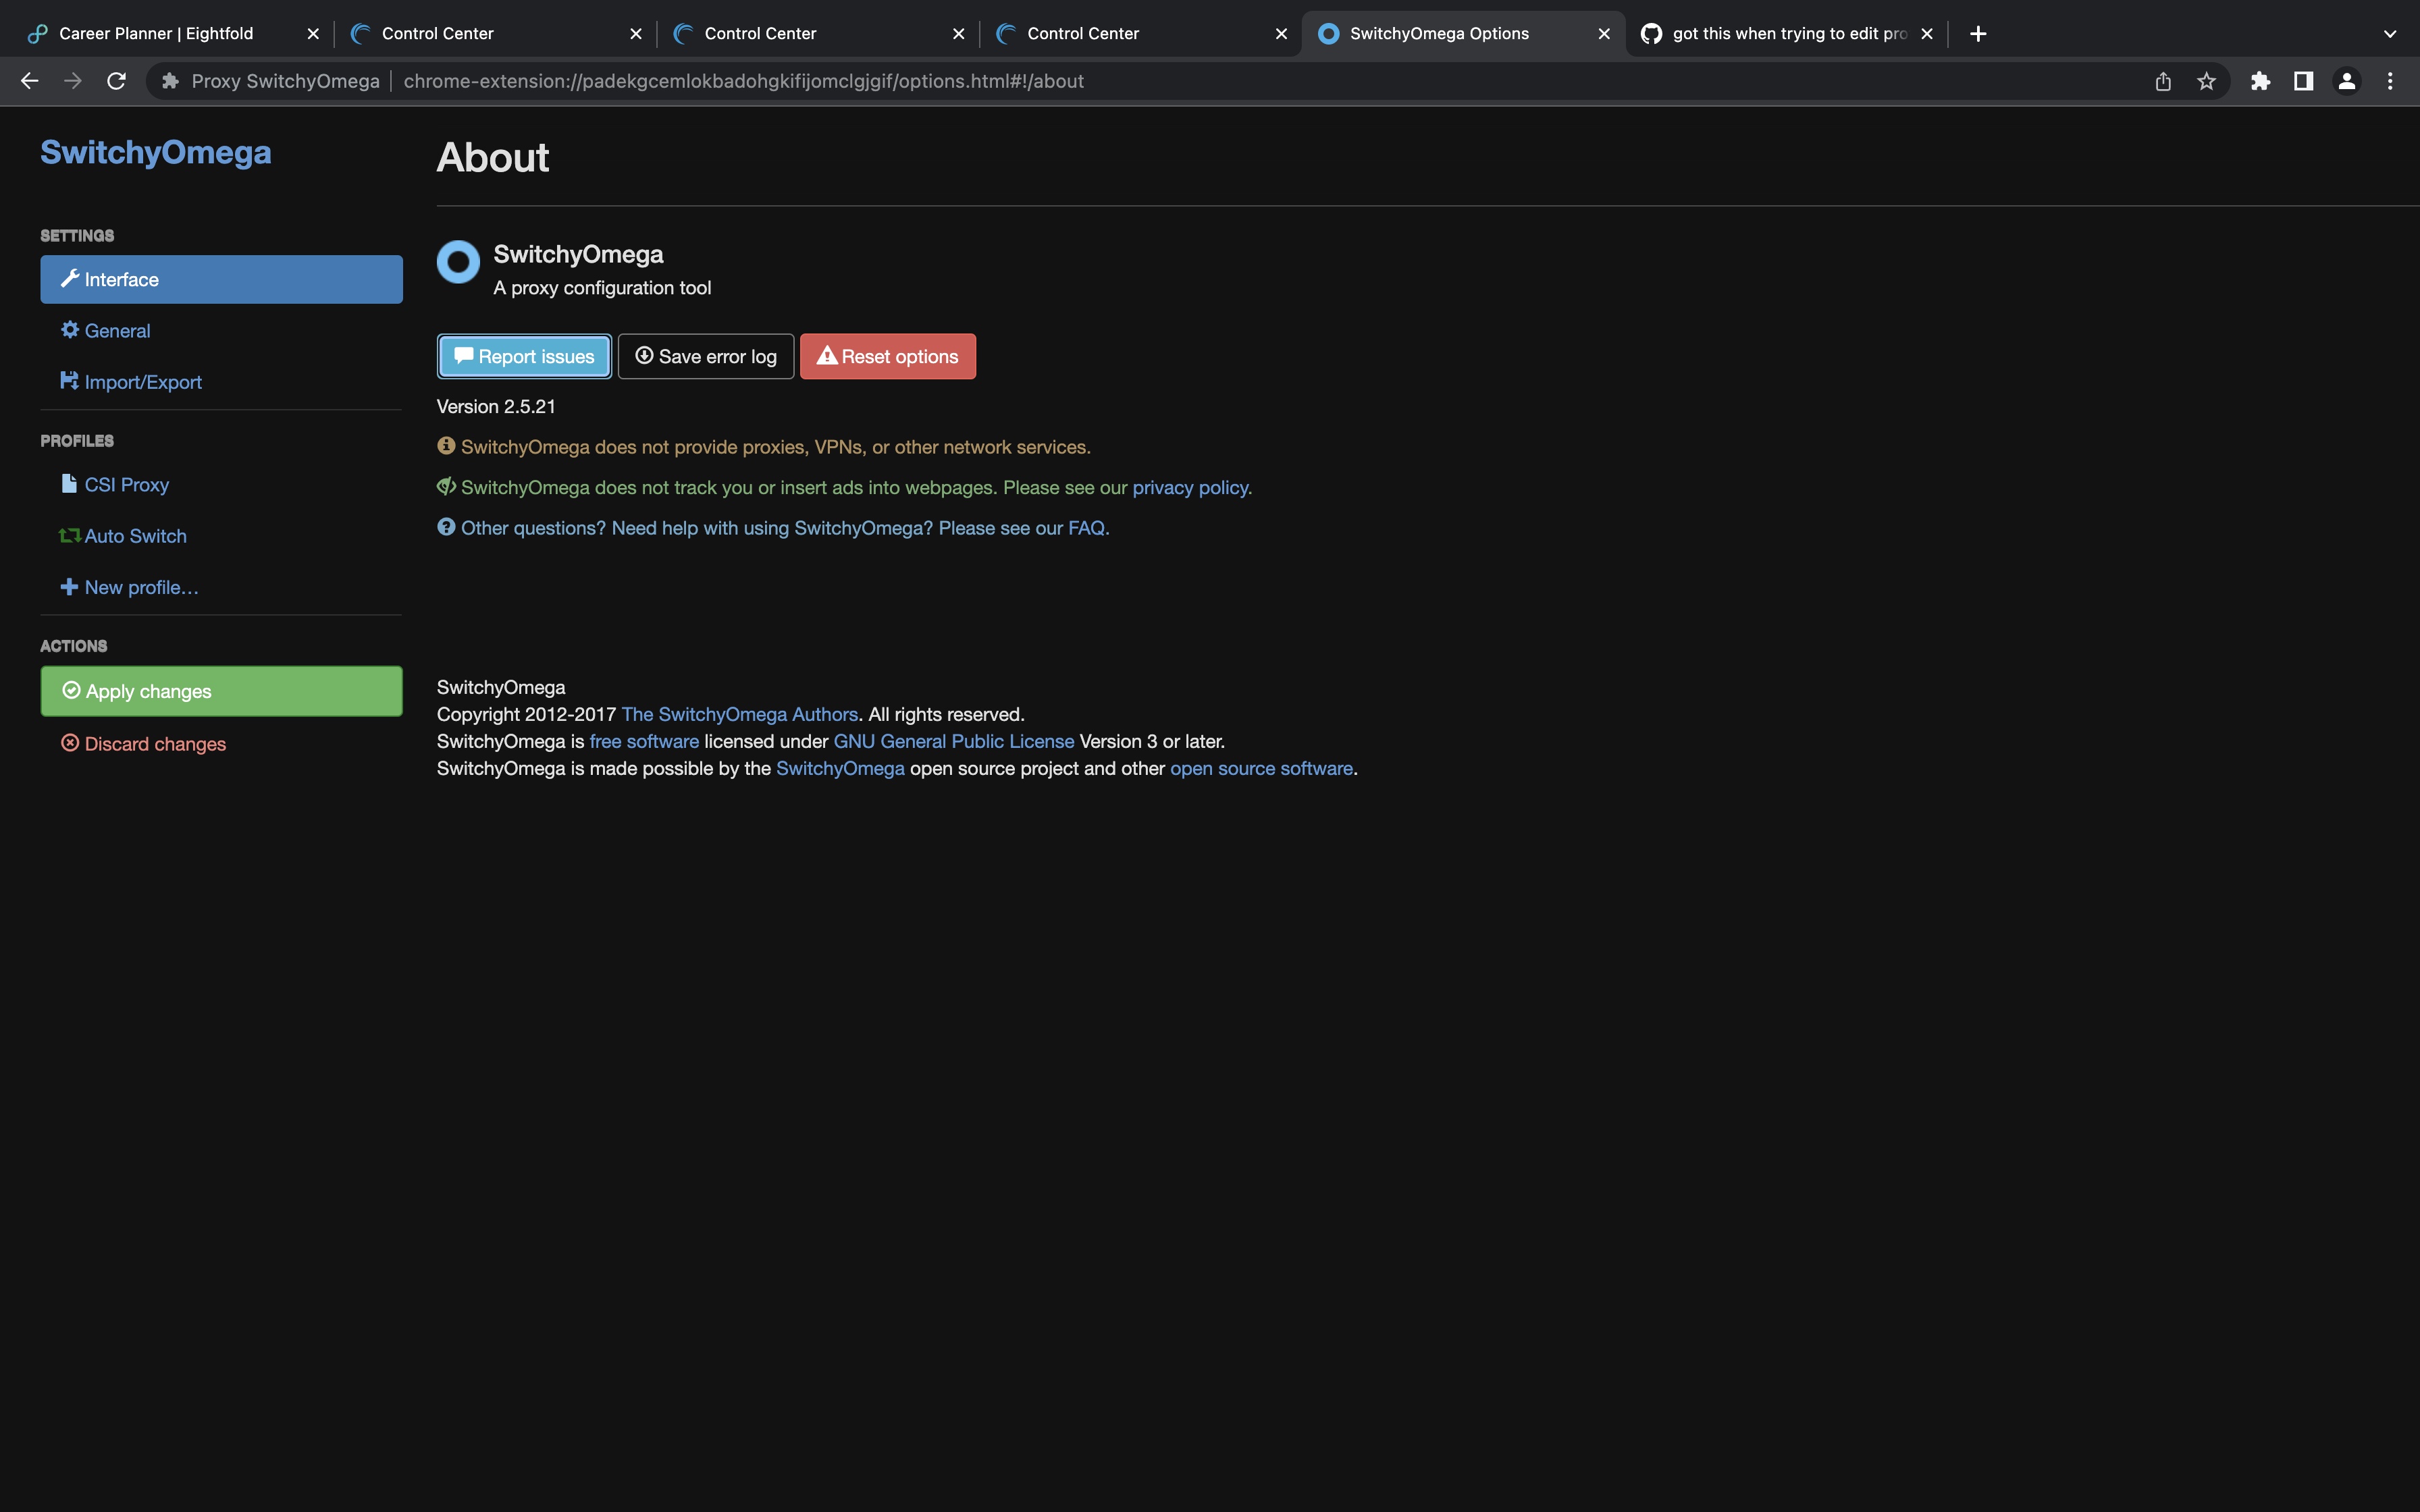
Task: Click the browser profile avatar icon
Action: point(2346,81)
